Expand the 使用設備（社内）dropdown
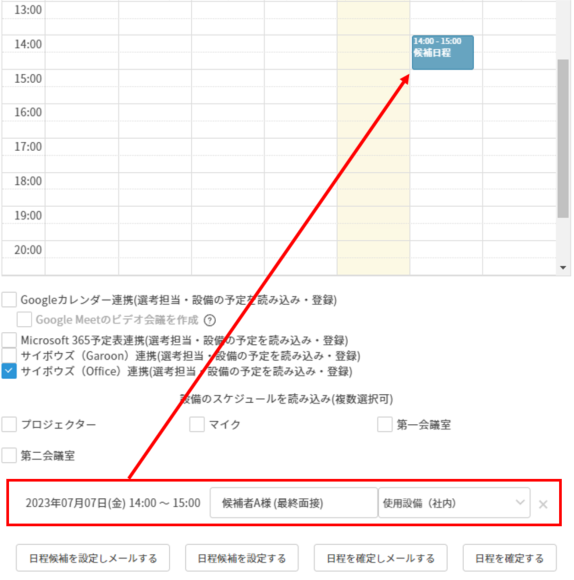The width and height of the screenshot is (574, 580). pos(454,503)
